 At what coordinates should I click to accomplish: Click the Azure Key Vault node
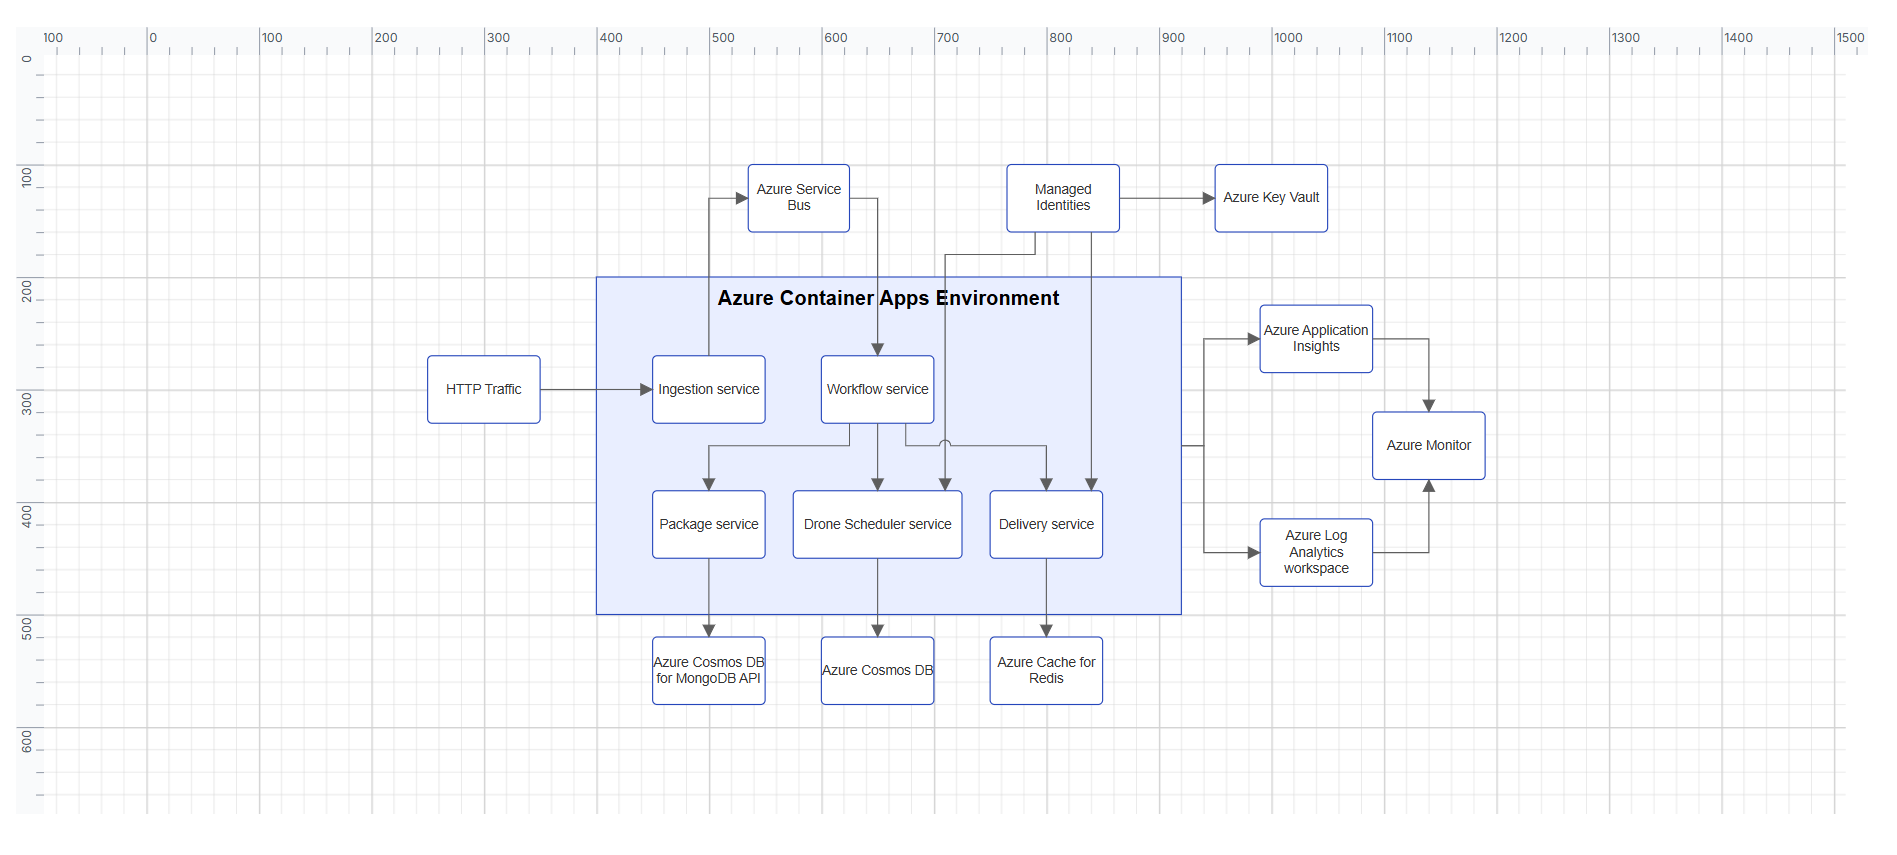pos(1271,198)
